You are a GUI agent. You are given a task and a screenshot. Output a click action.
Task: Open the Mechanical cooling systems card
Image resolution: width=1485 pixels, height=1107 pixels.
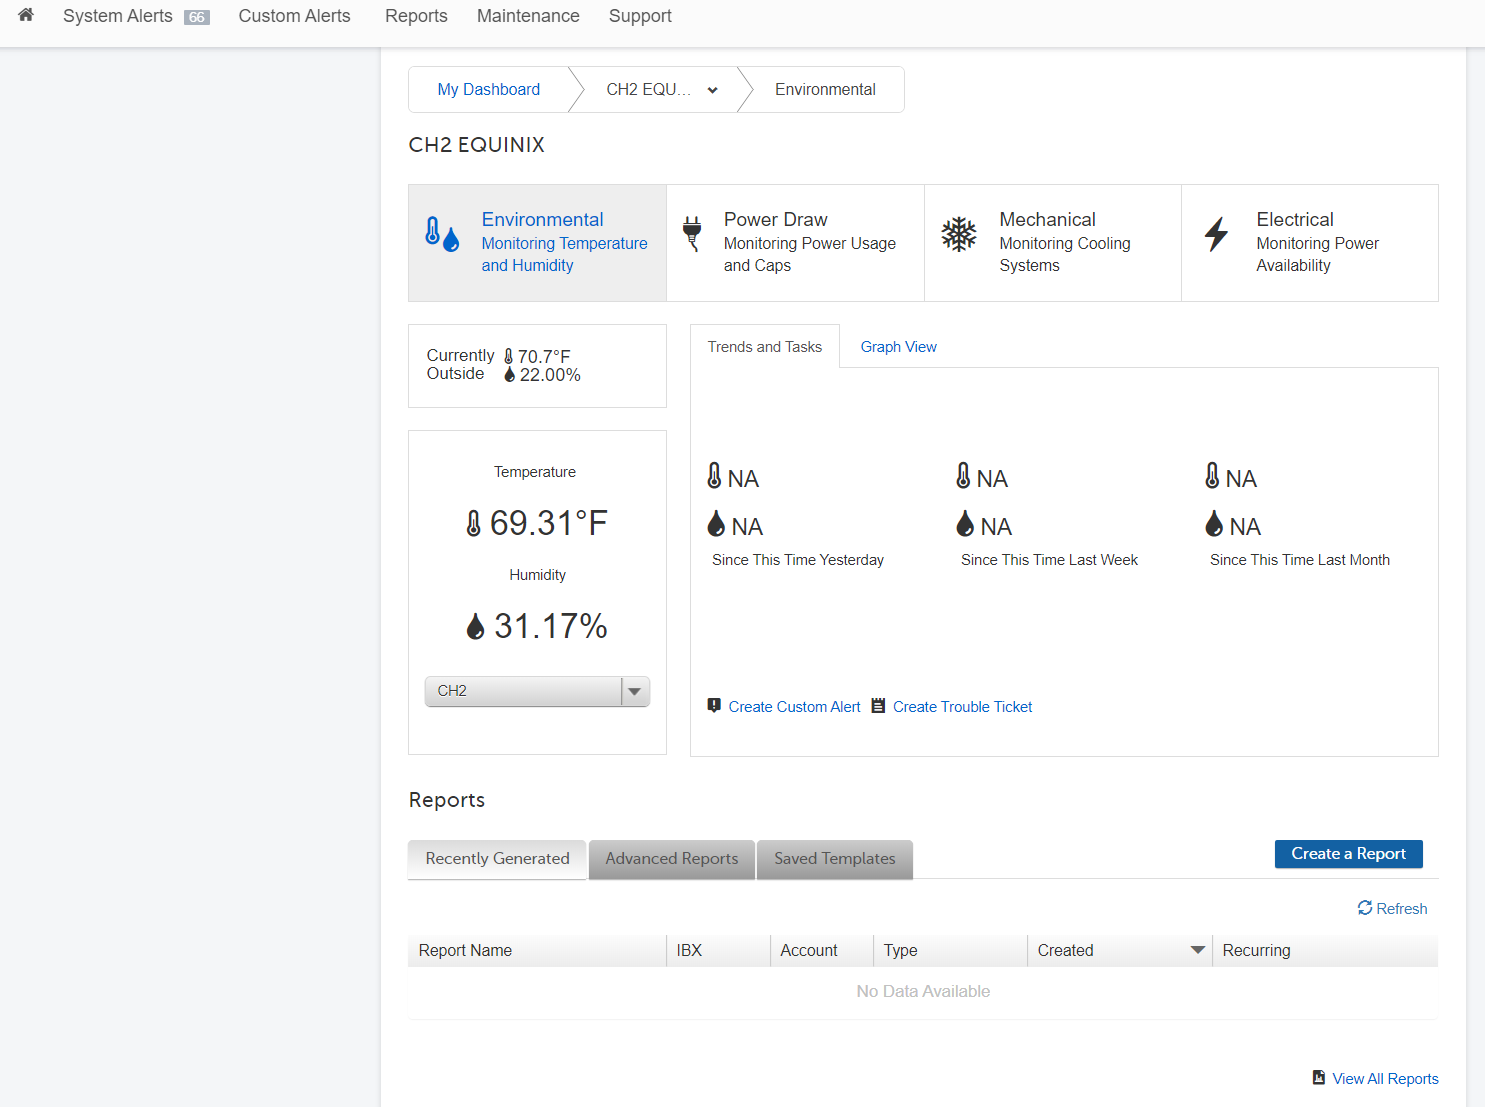1053,243
